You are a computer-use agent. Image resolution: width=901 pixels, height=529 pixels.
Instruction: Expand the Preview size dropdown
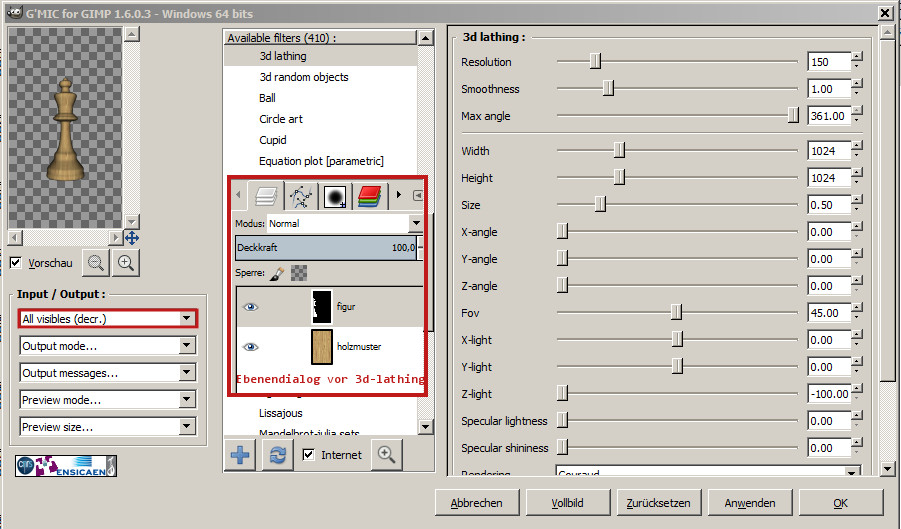click(108, 427)
